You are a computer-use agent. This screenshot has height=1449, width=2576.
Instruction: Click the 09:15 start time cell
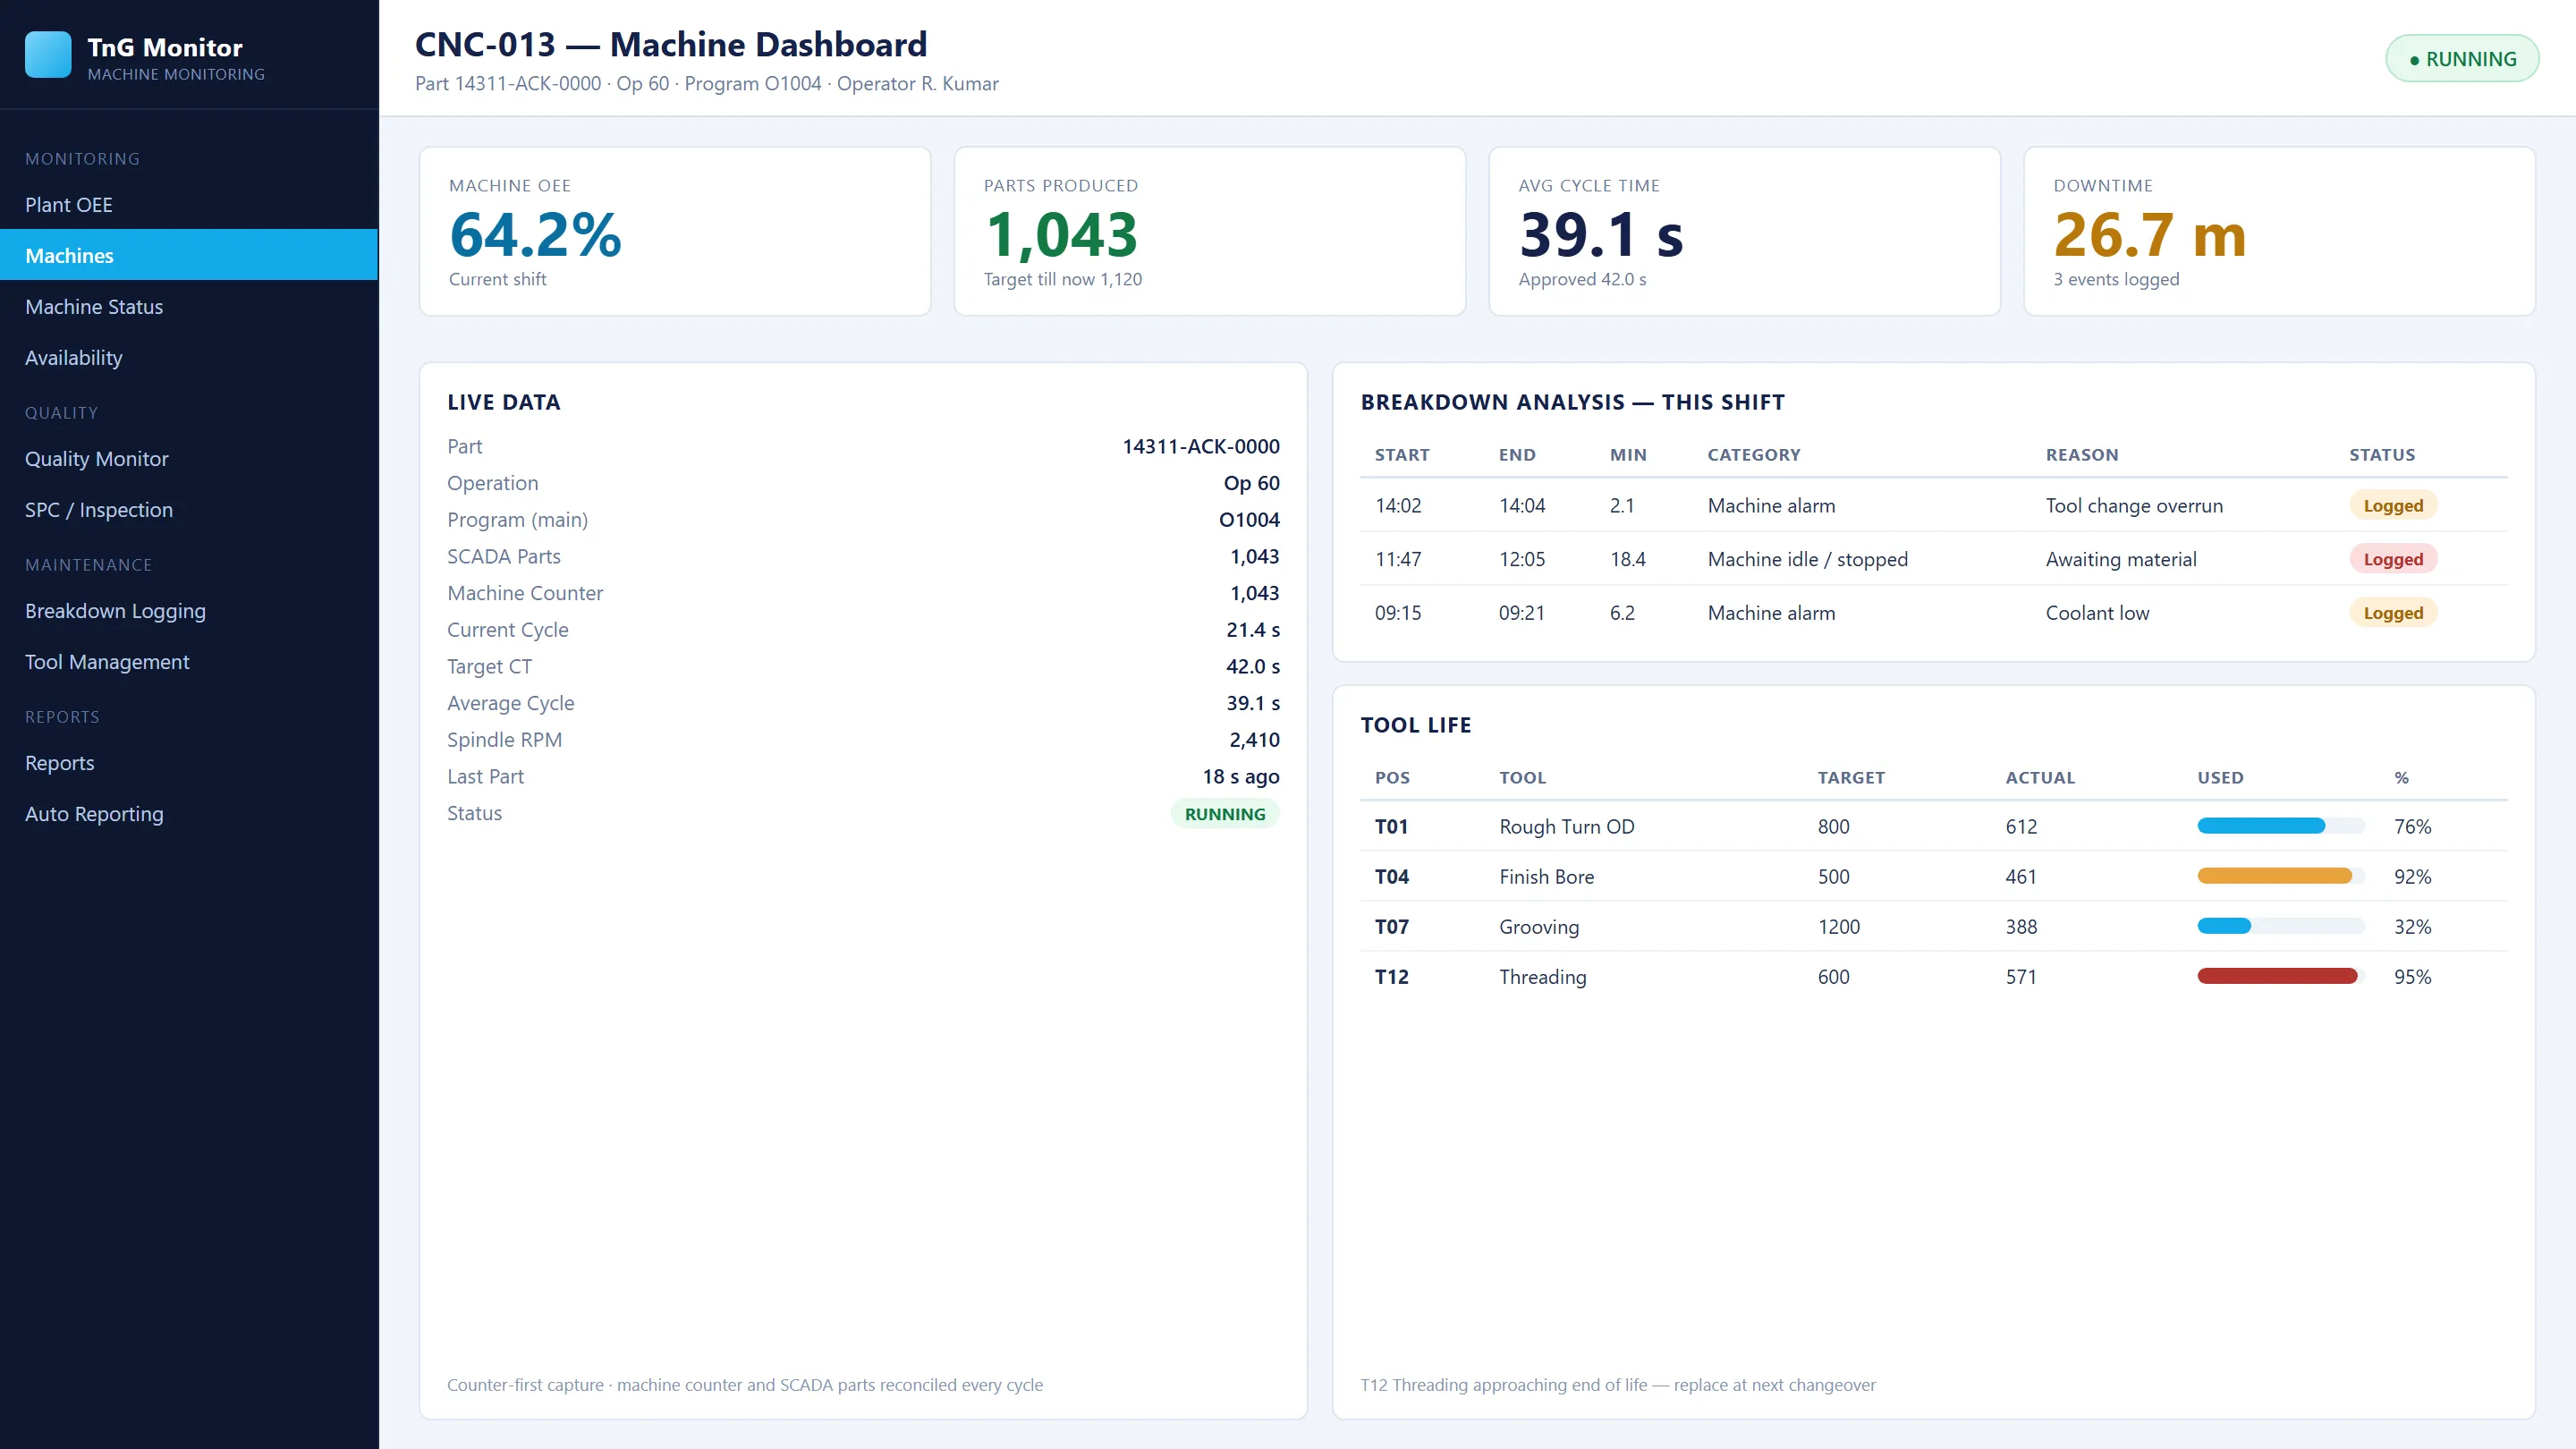1398,613
